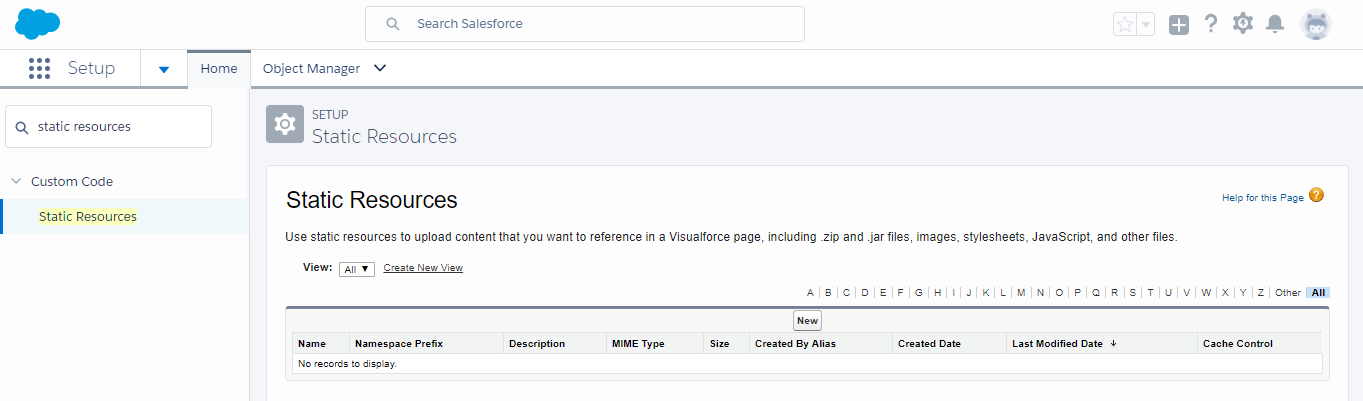Expand the Object Manager tab chevron
Image resolution: width=1363 pixels, height=401 pixels.
pyautogui.click(x=379, y=69)
